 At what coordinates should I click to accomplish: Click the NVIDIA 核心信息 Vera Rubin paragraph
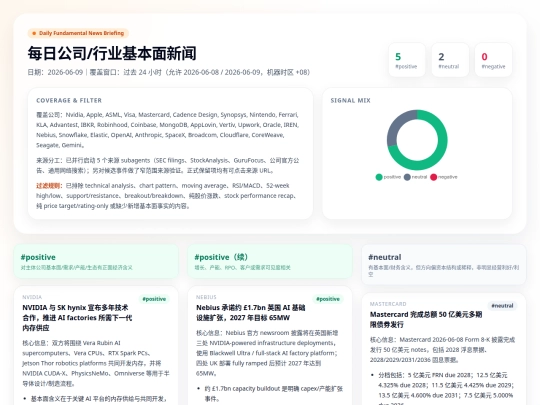(x=96, y=363)
